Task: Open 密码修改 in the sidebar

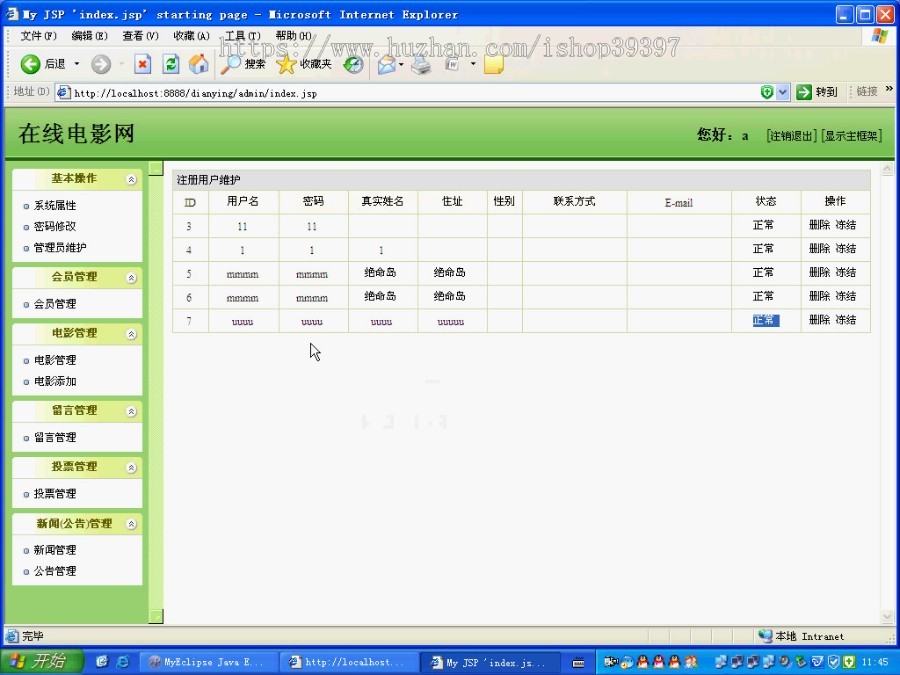Action: (x=55, y=226)
